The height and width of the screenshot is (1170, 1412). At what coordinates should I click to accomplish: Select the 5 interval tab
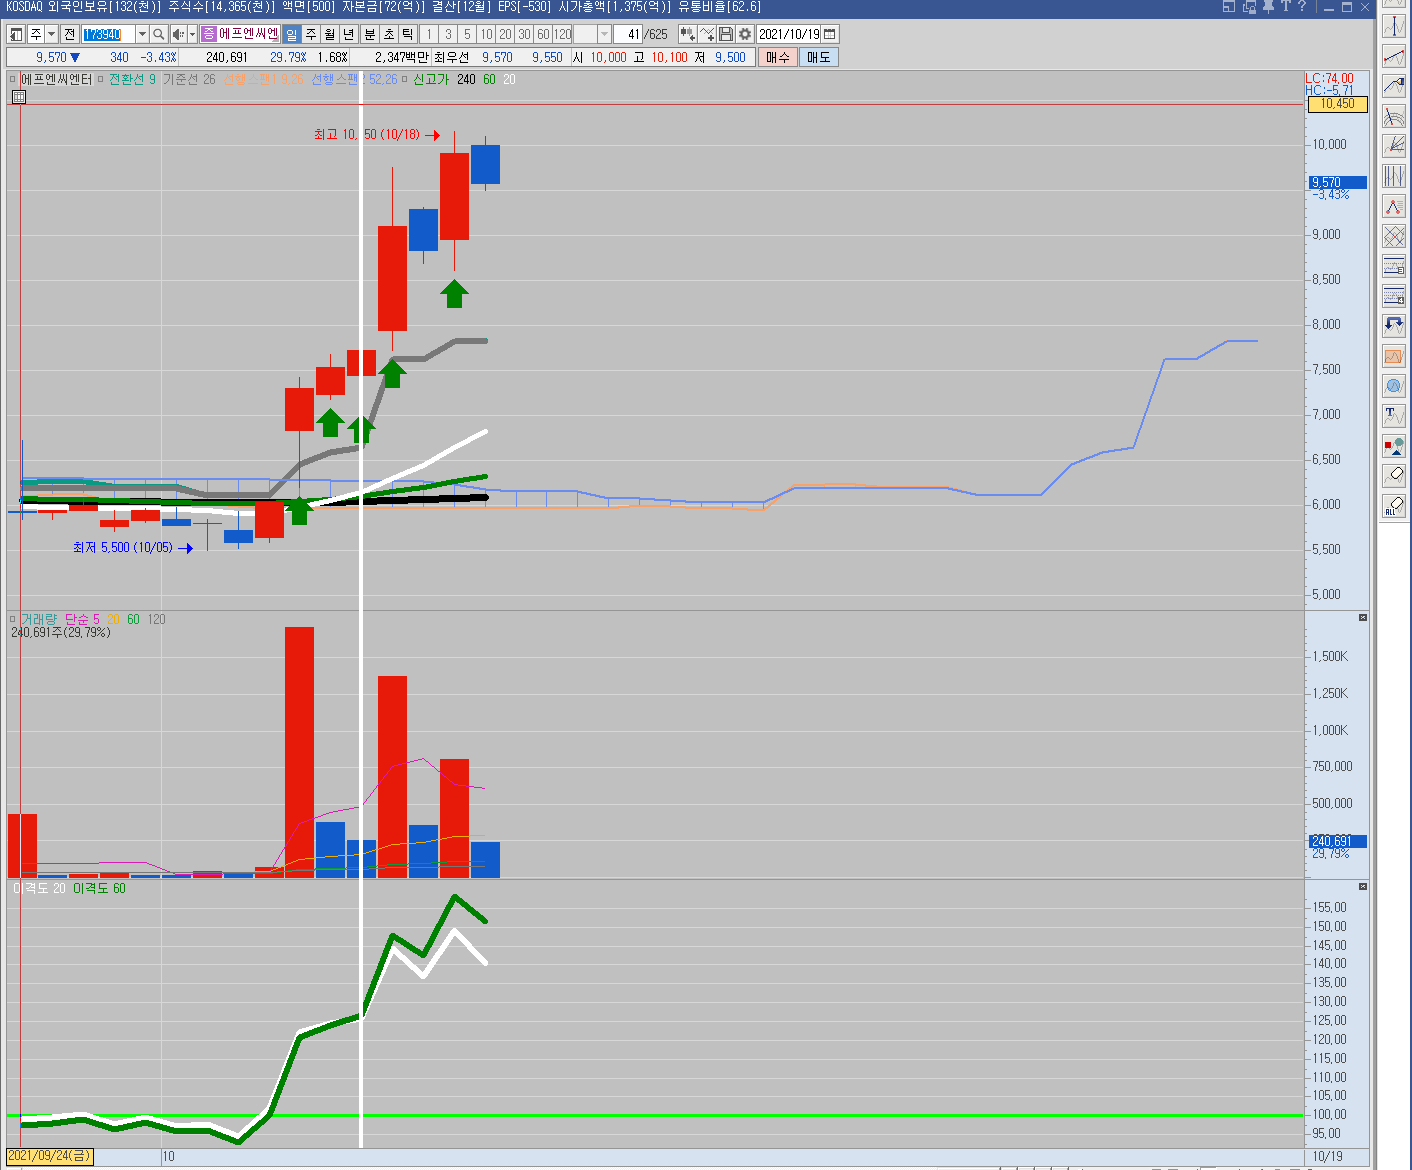467,34
